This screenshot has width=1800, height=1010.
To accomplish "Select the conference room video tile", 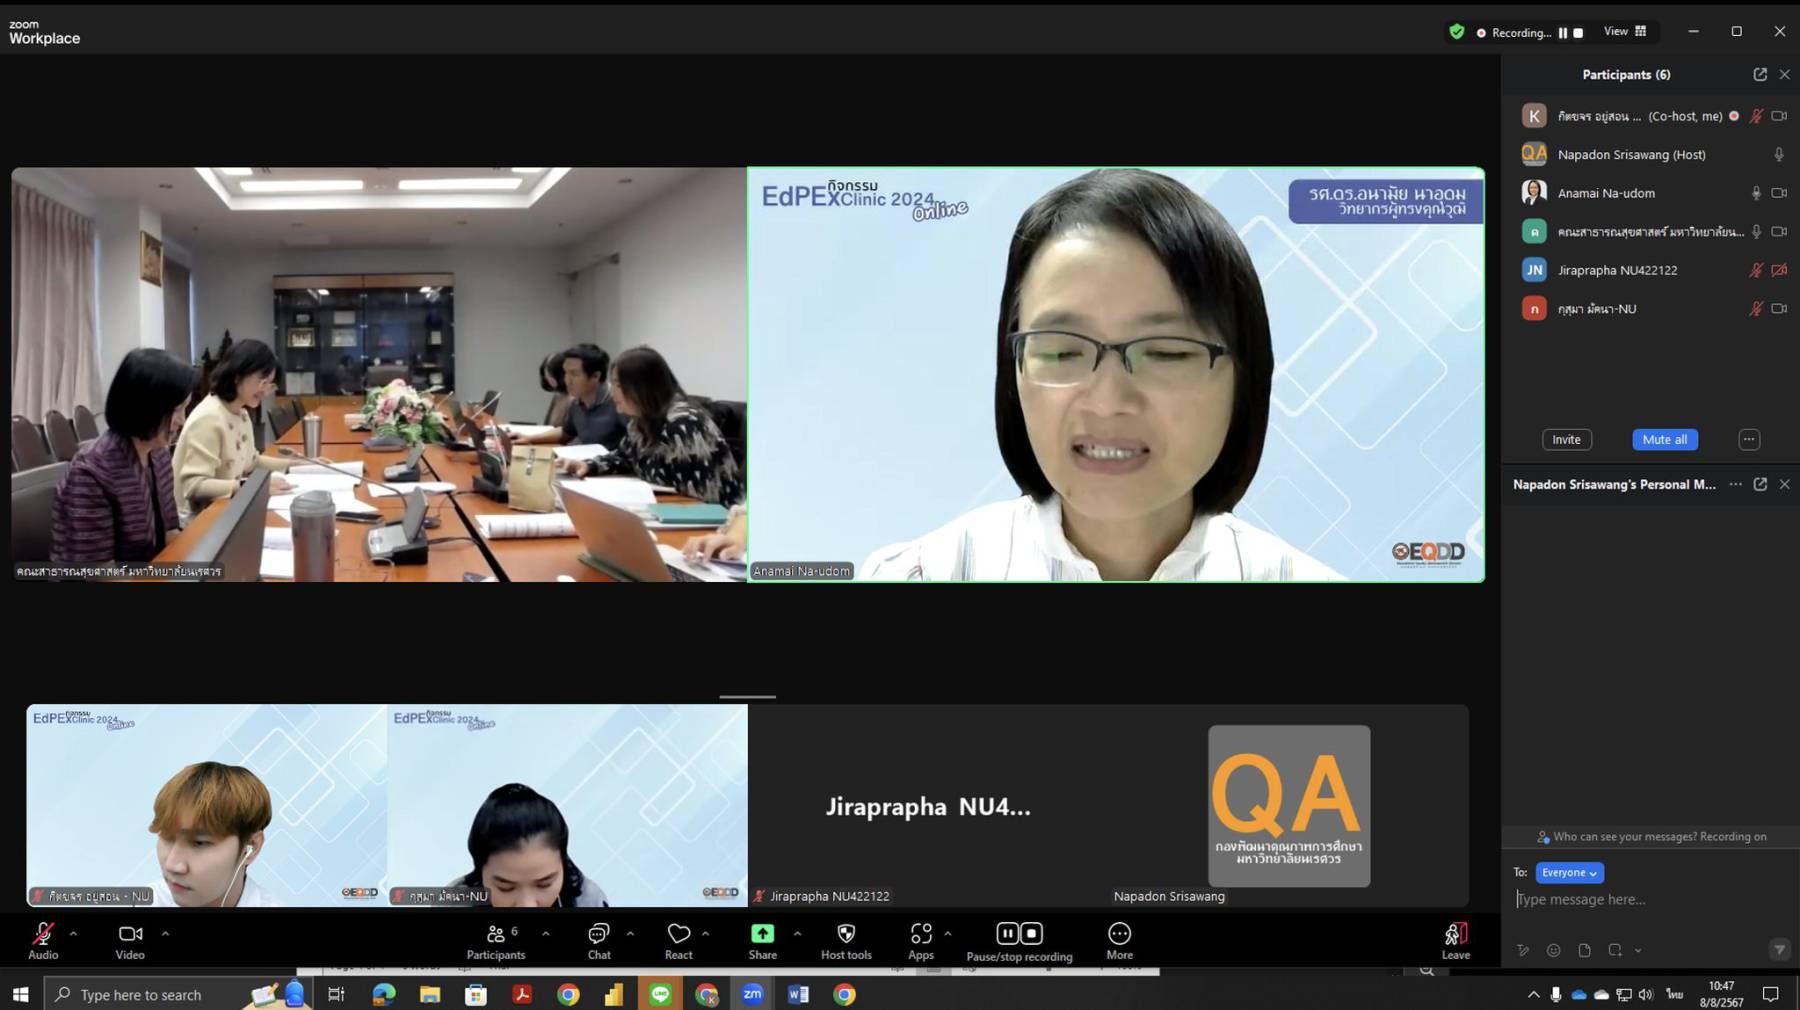I will [379, 374].
